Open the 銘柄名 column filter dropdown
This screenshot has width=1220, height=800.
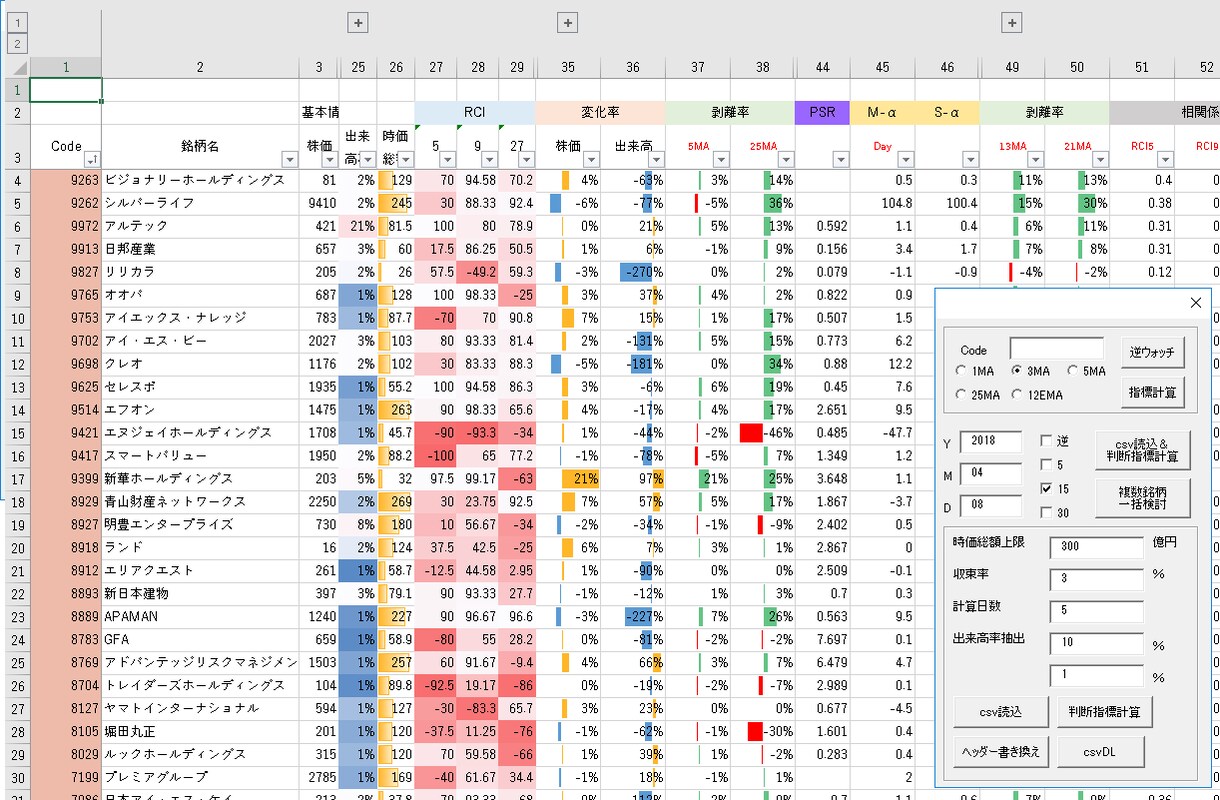point(290,160)
